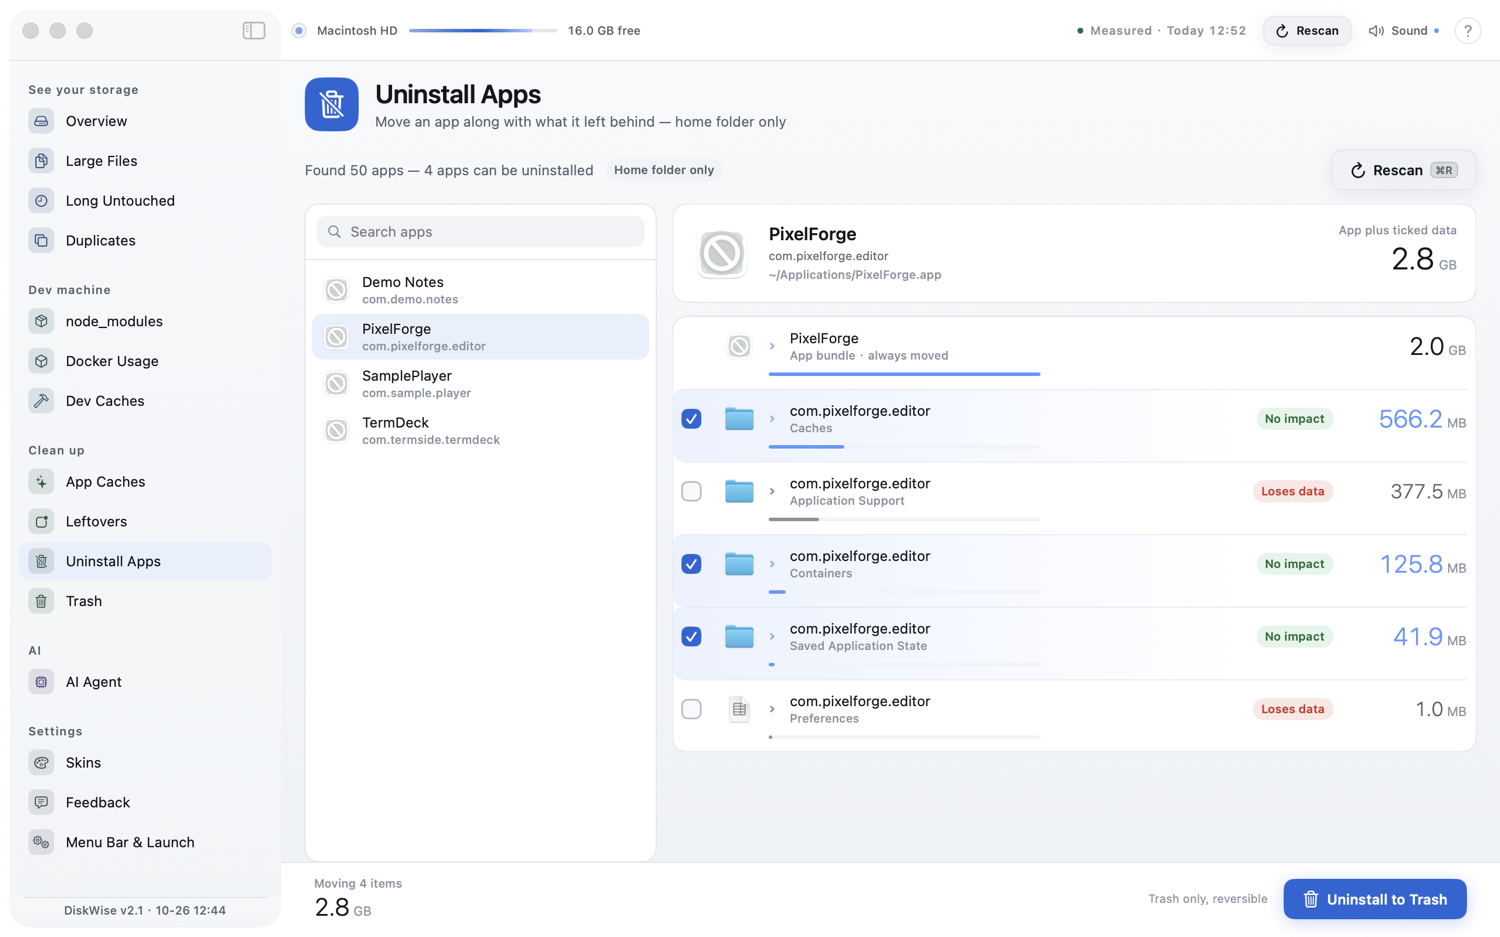This screenshot has height=937, width=1500.
Task: Uncheck the Caches folder checkbox
Action: click(x=691, y=419)
